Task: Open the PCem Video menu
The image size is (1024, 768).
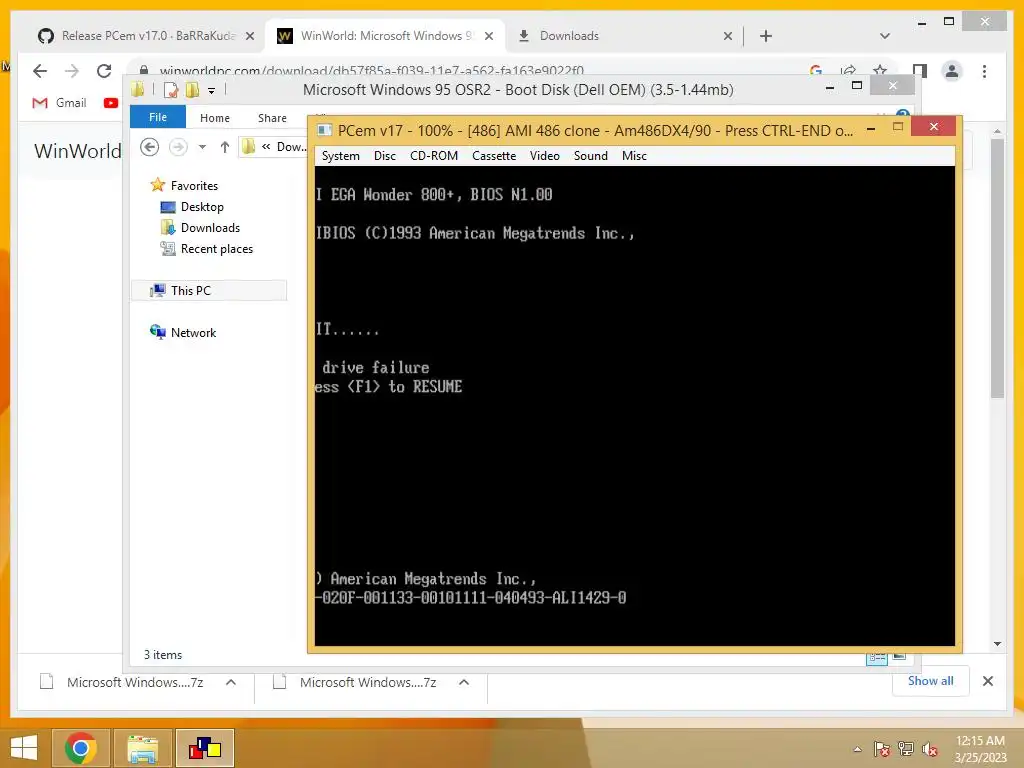Action: (x=544, y=155)
